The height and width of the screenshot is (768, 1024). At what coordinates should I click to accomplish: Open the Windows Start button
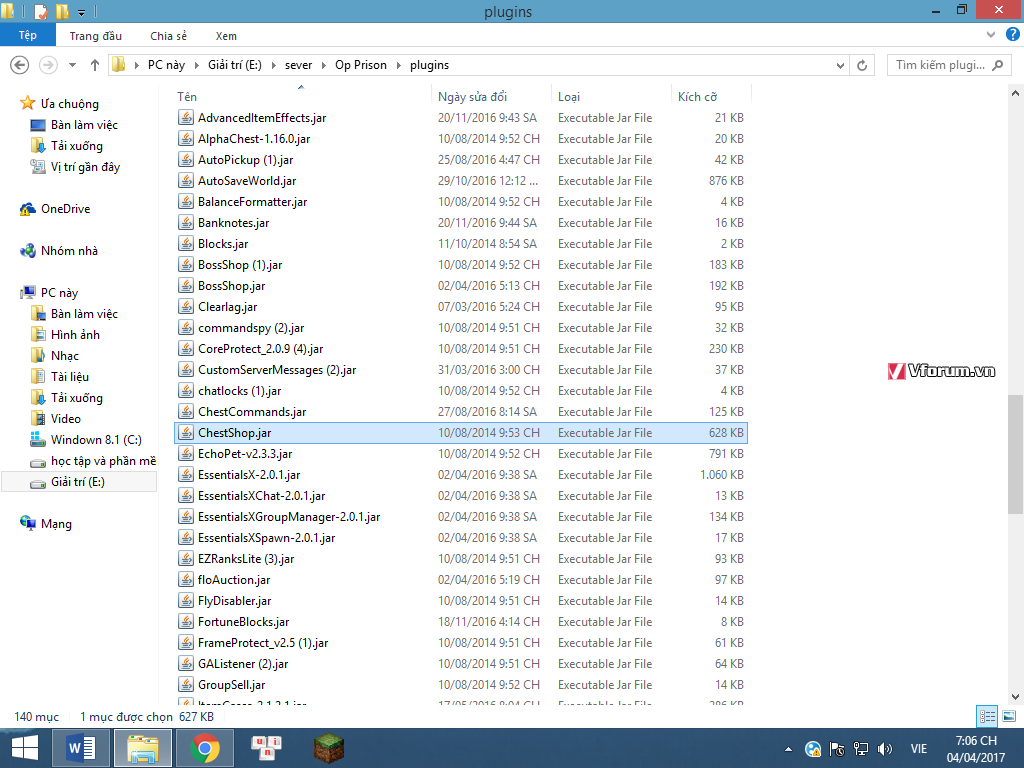(25, 748)
